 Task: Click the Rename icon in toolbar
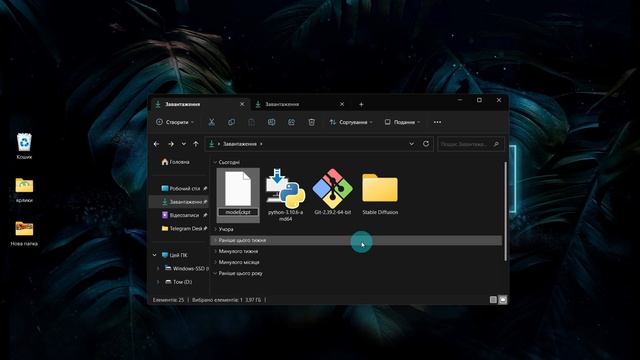coord(271,122)
